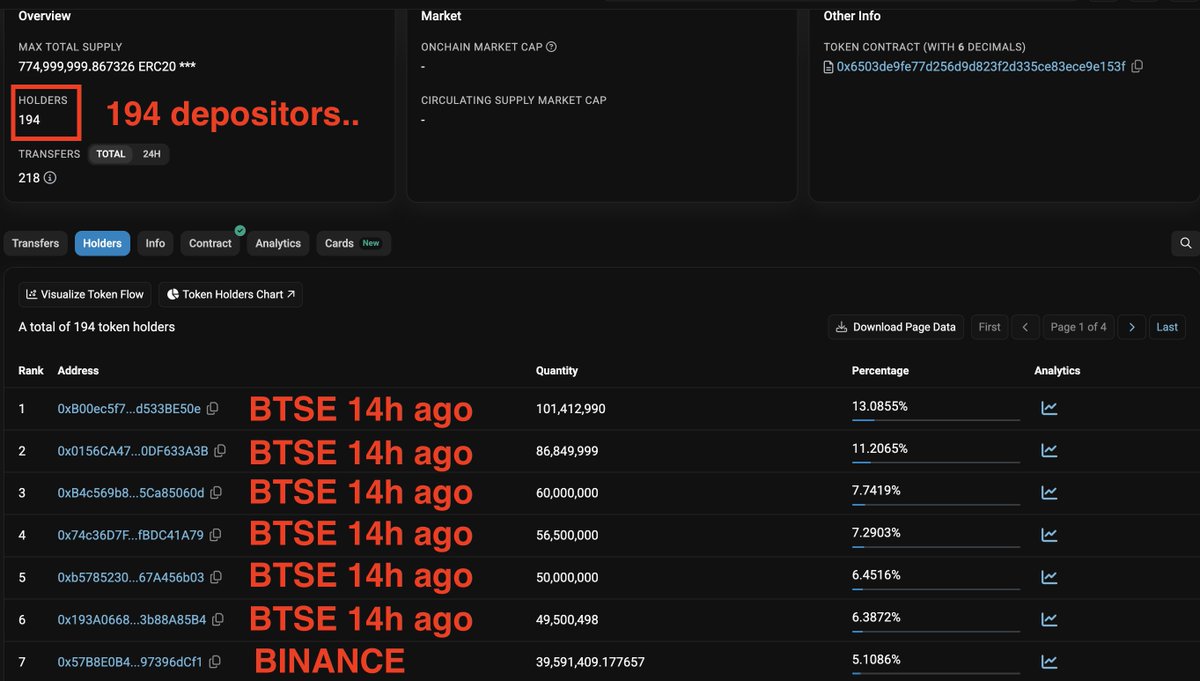Viewport: 1200px width, 681px height.
Task: Select the Holders tab
Action: (102, 243)
